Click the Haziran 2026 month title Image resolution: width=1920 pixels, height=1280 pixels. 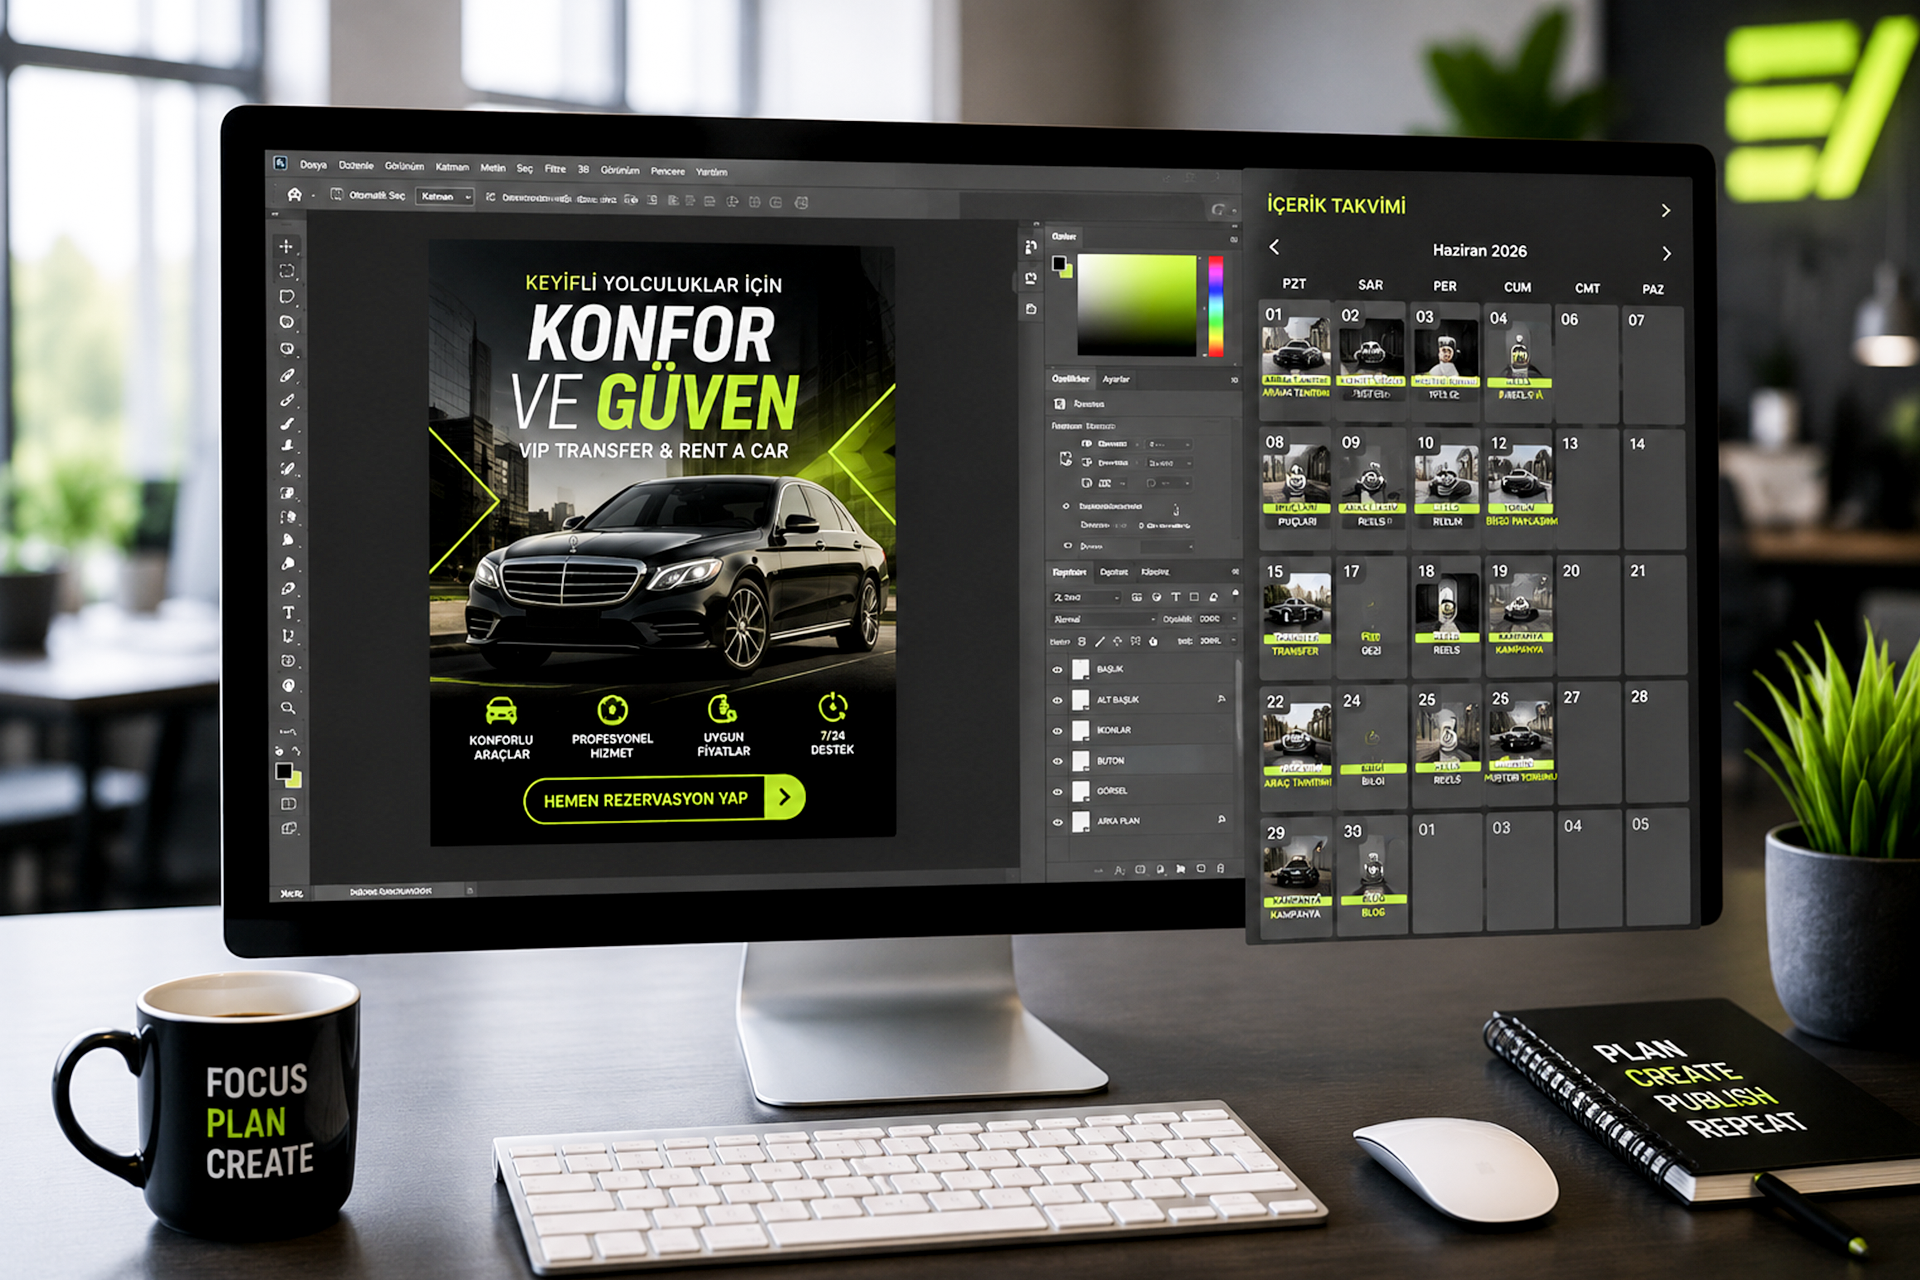1480,250
